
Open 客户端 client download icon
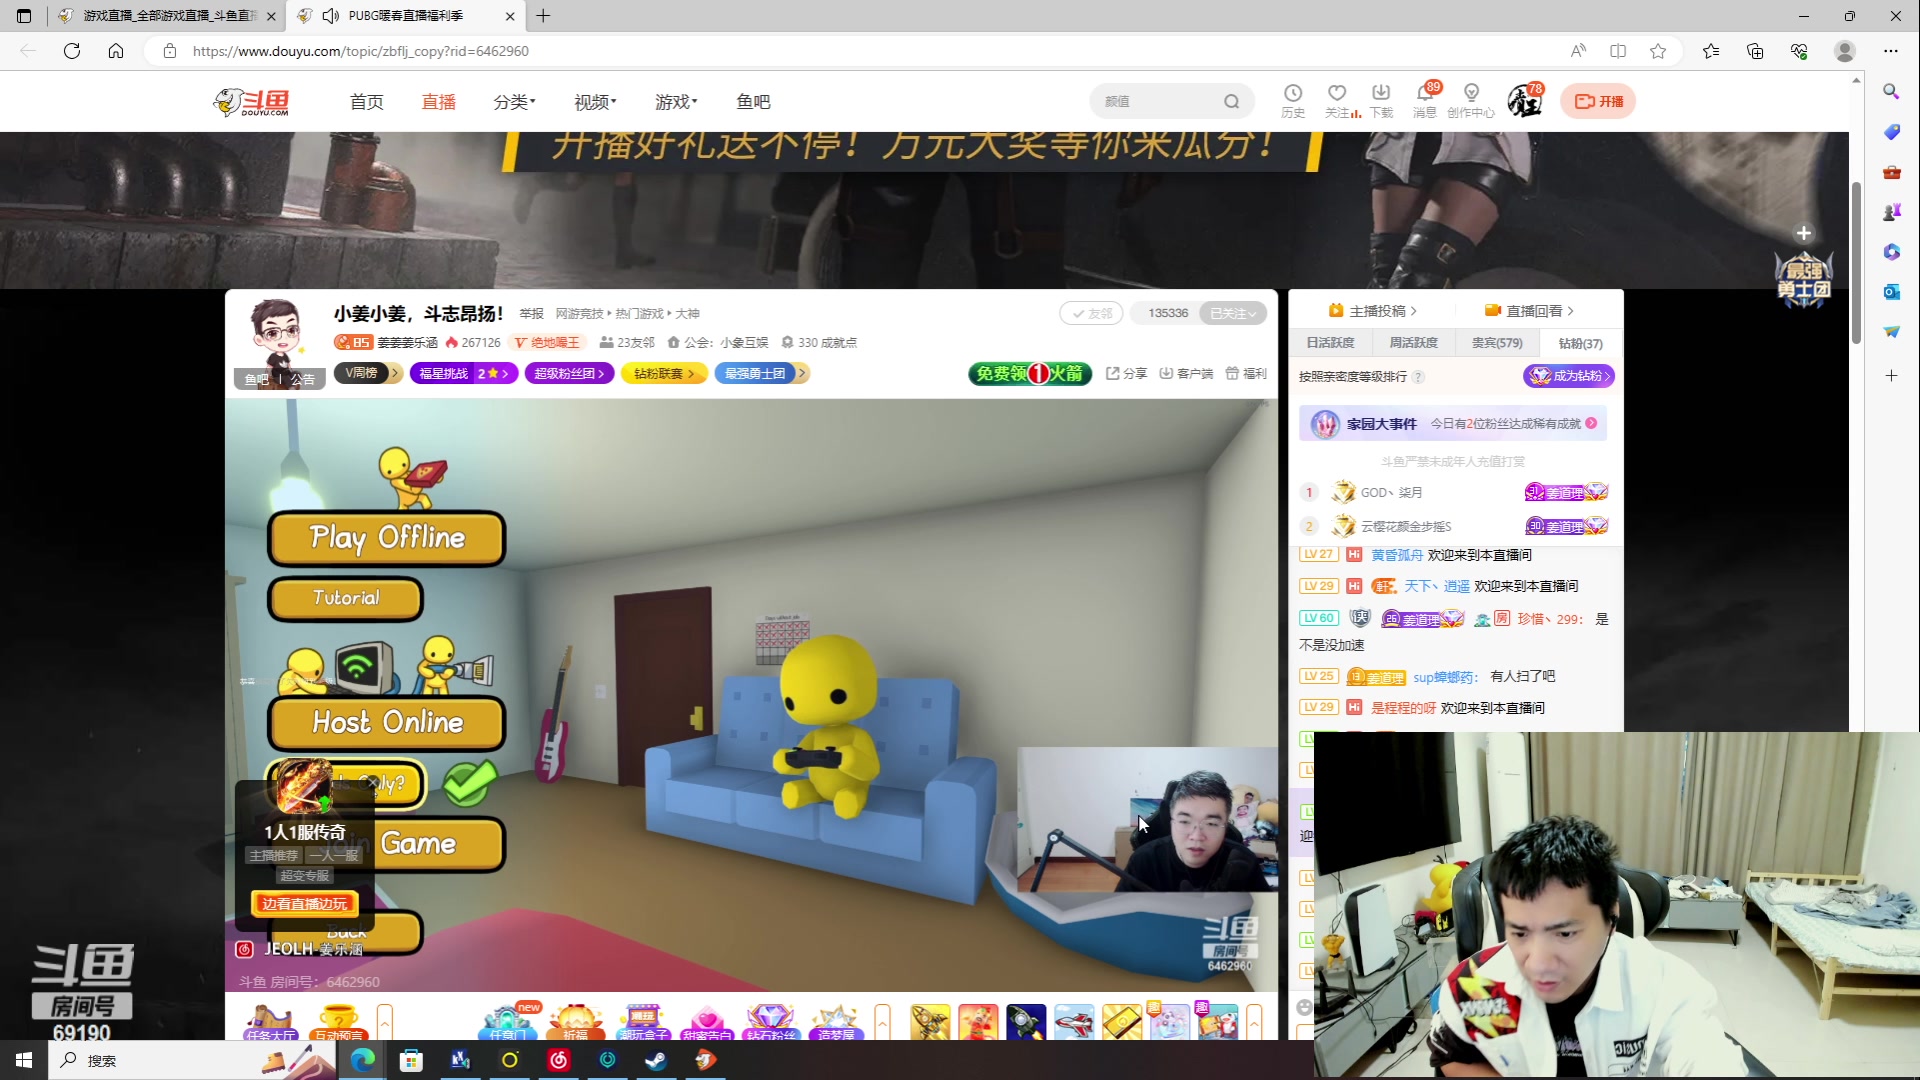click(x=1186, y=373)
